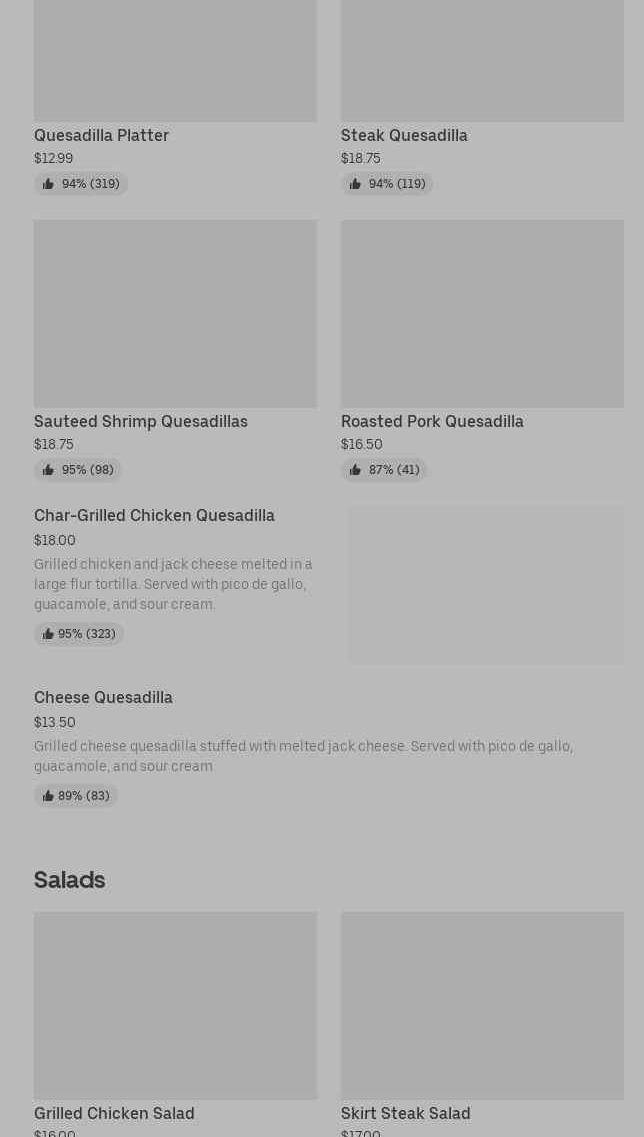Viewport: 644px width, 1137px height.
Task: Open the Skirt Steak Salad item
Action: point(405,1113)
